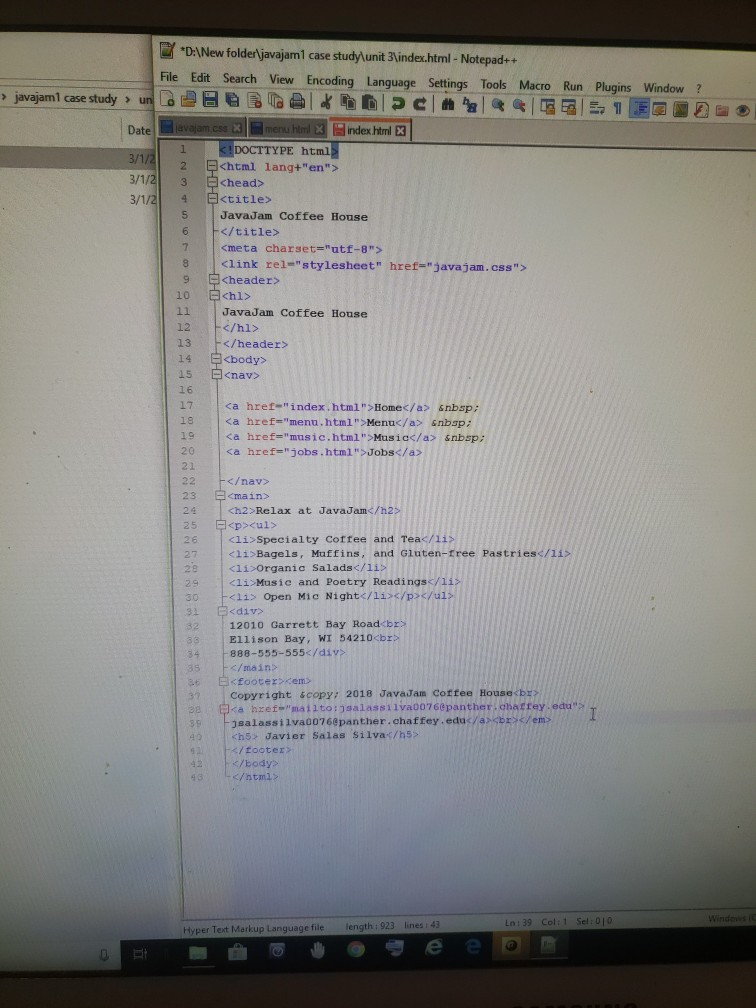The width and height of the screenshot is (756, 1008).
Task: Open the Run menu
Action: tap(572, 86)
